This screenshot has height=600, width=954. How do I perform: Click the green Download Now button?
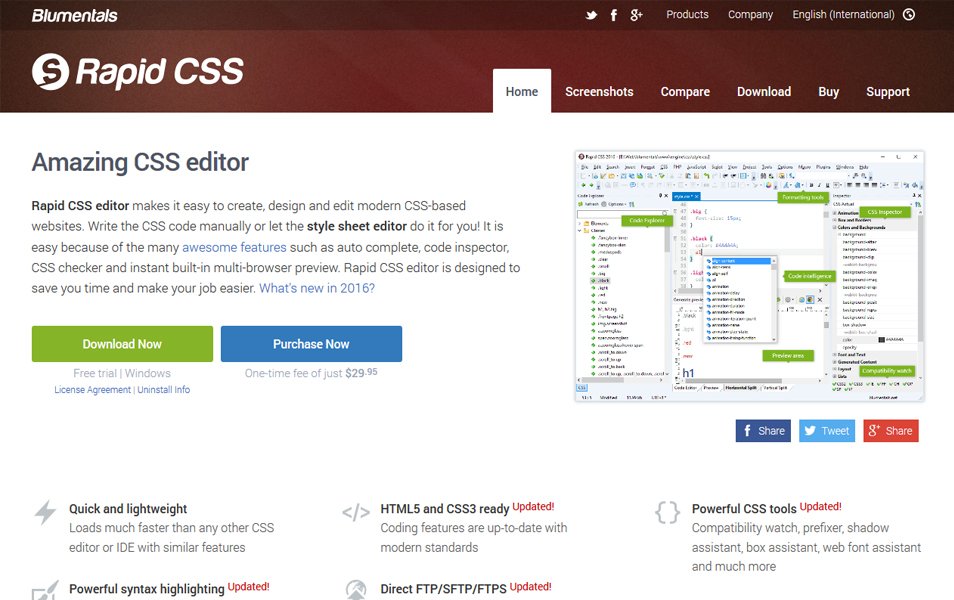pyautogui.click(x=122, y=344)
